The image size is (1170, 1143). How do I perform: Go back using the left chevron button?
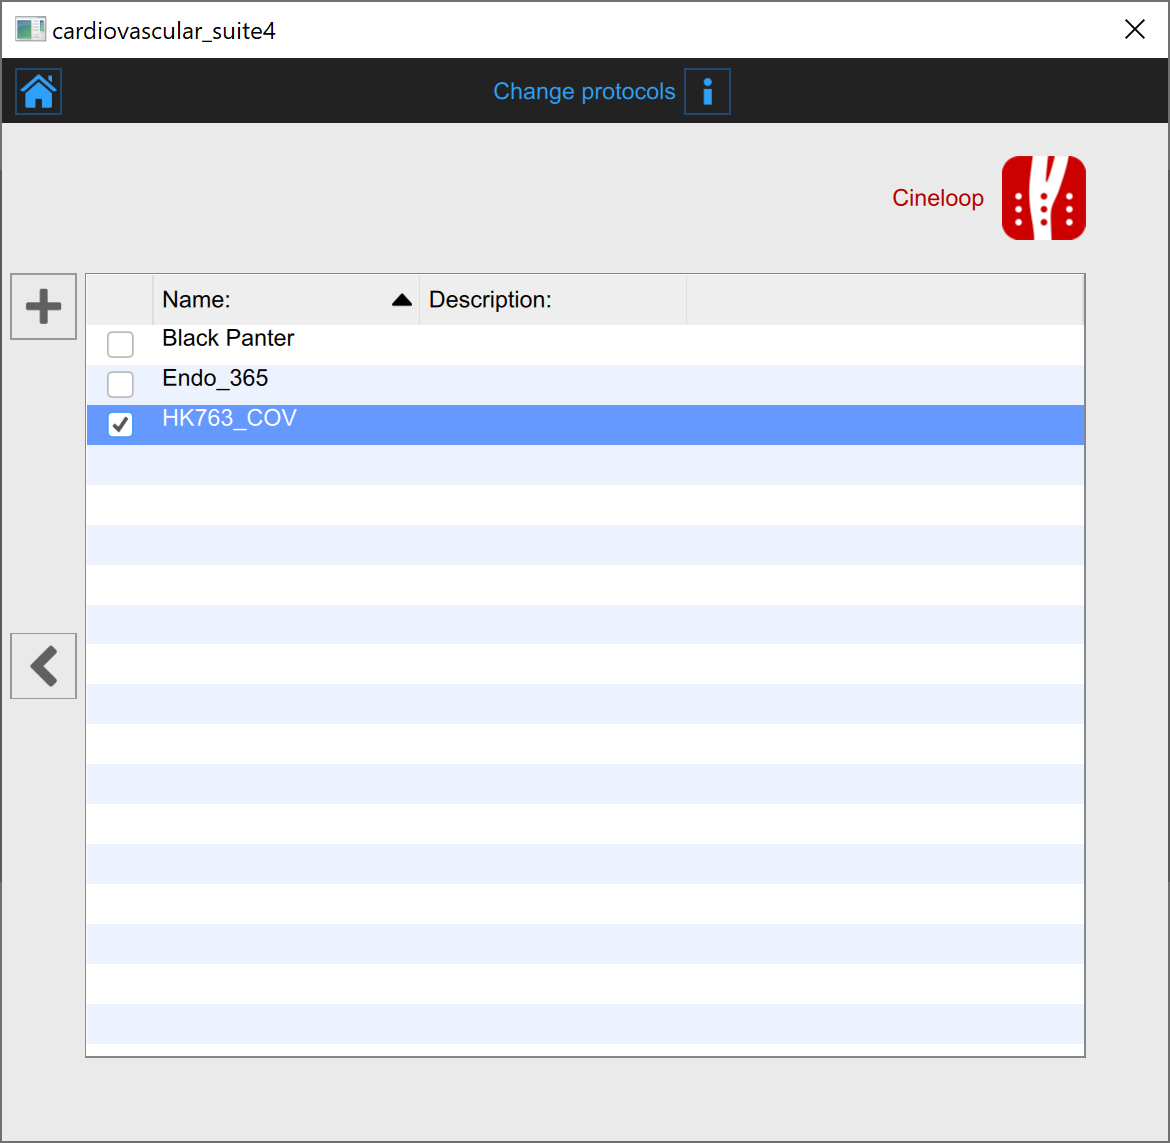(43, 665)
